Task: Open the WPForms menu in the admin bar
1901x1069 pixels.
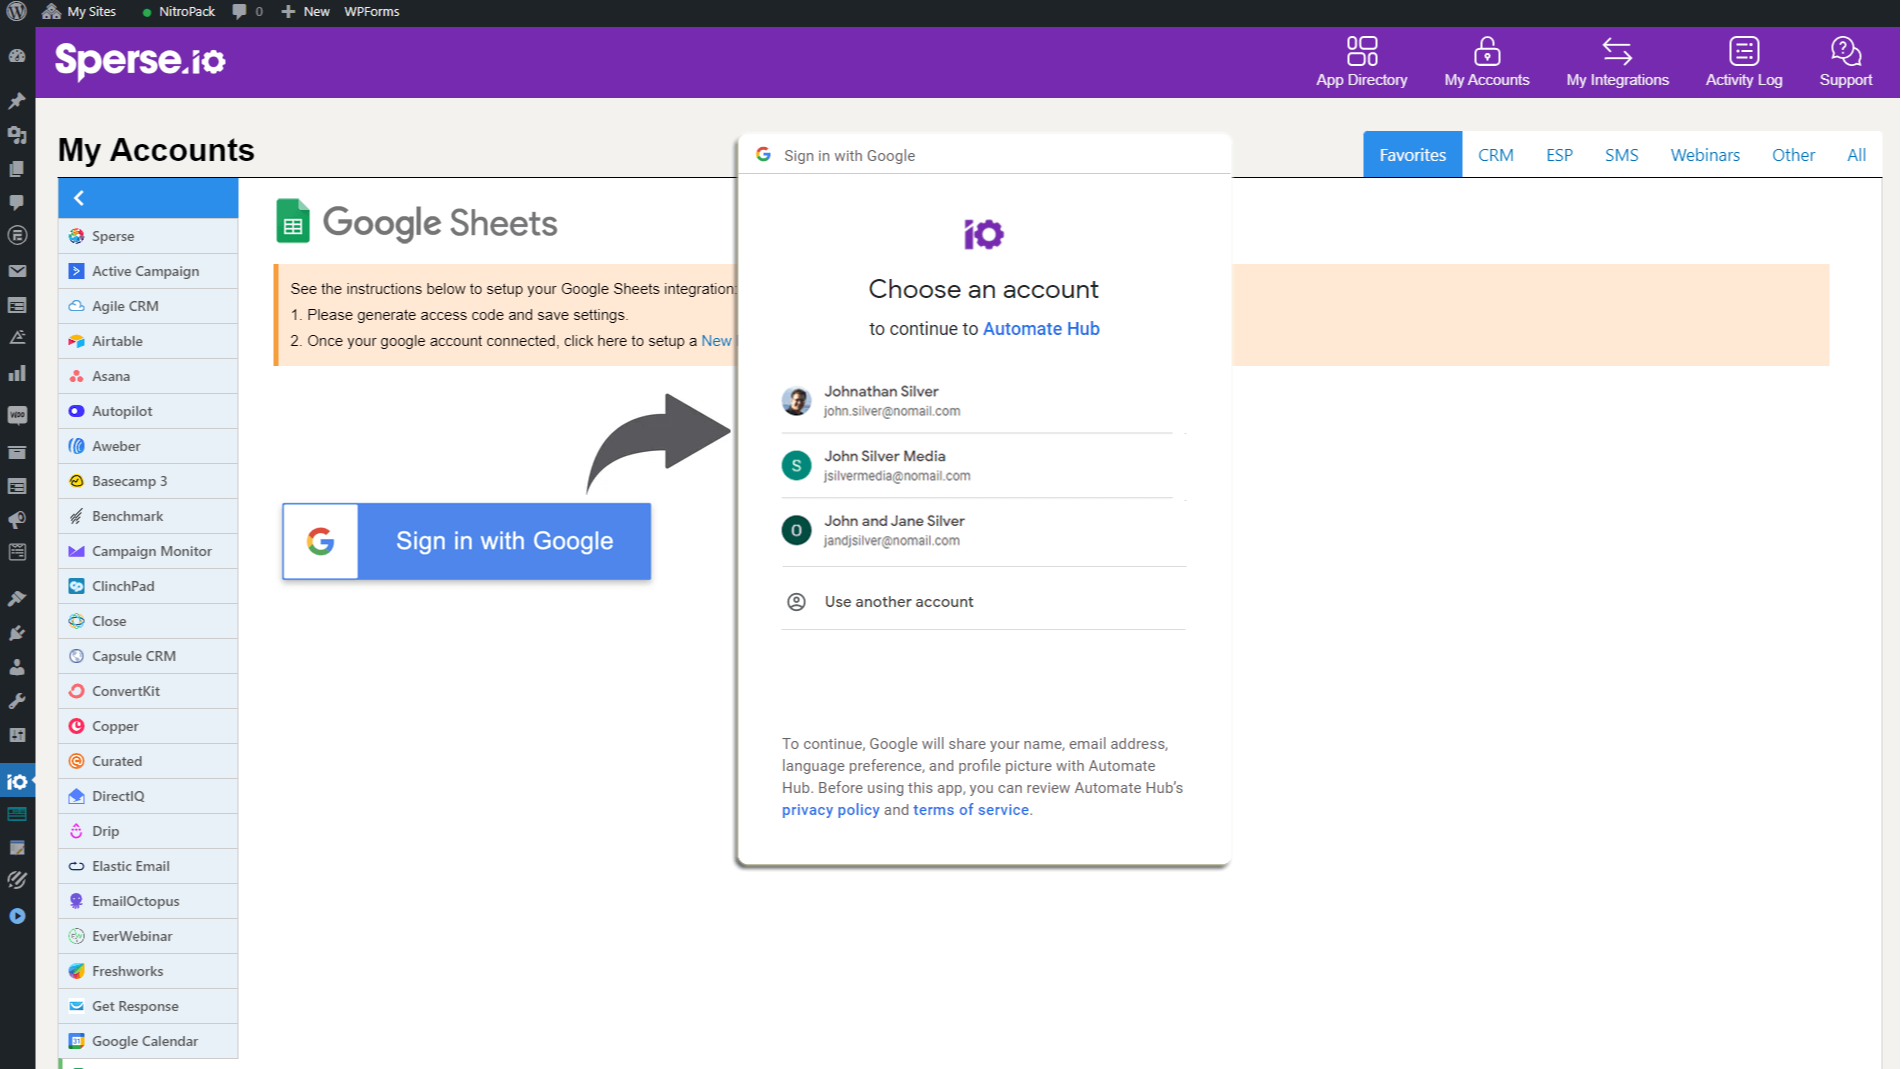Action: point(371,12)
